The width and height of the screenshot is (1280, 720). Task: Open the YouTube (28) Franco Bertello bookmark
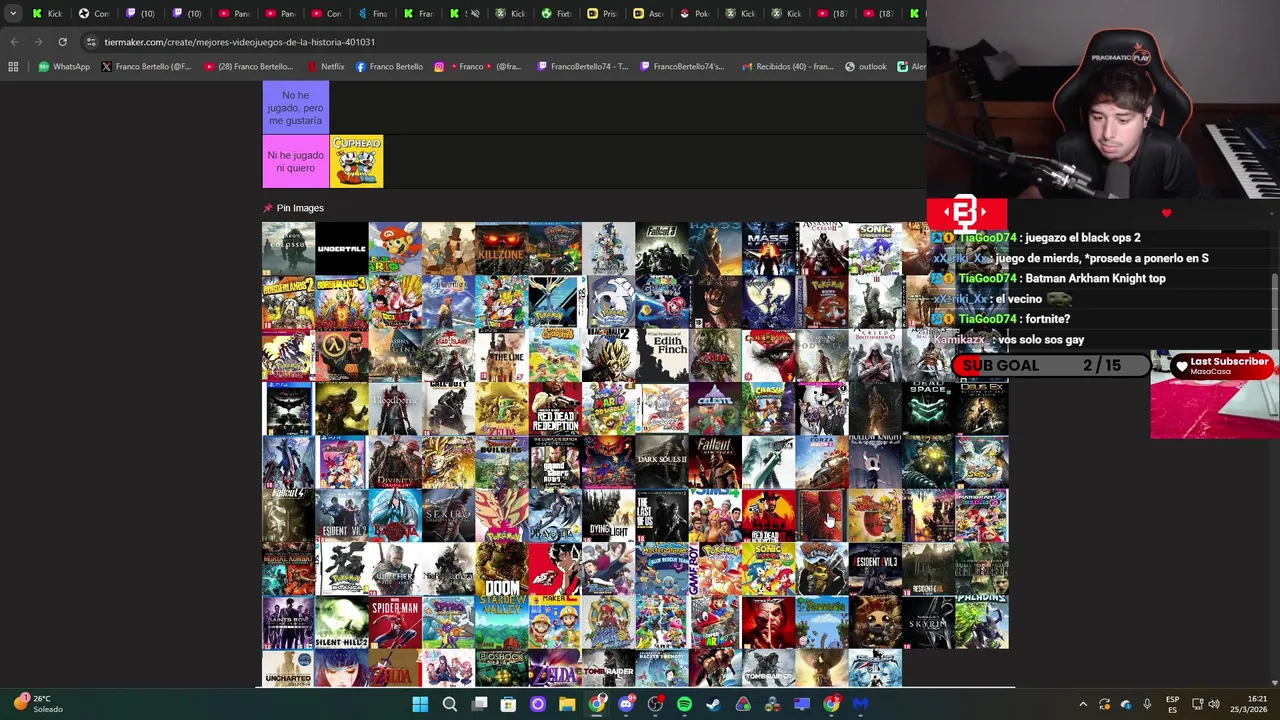[249, 67]
